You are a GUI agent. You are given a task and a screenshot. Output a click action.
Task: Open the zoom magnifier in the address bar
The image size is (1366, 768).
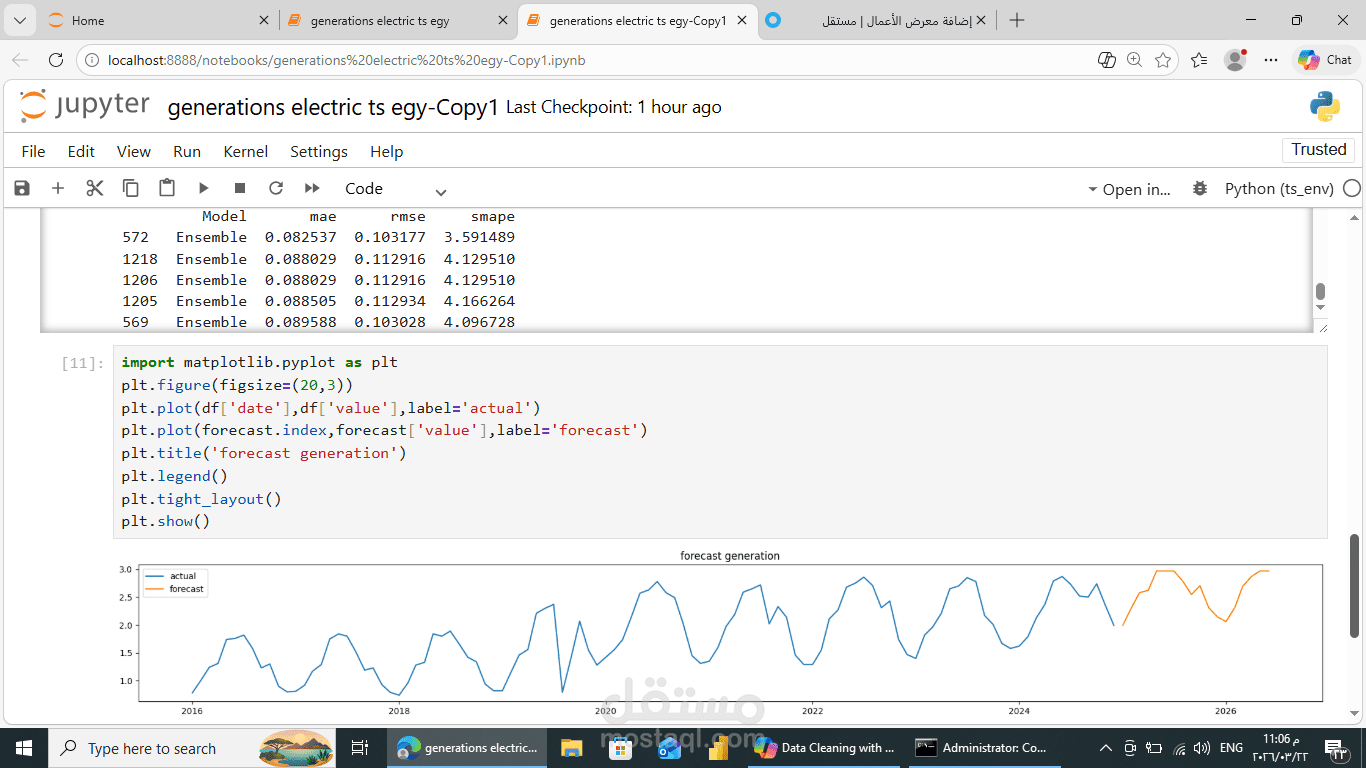coord(1134,60)
